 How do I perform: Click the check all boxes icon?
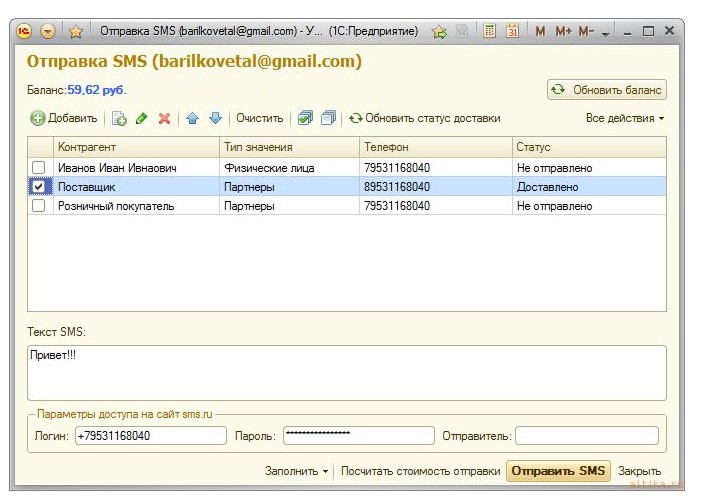click(305, 118)
